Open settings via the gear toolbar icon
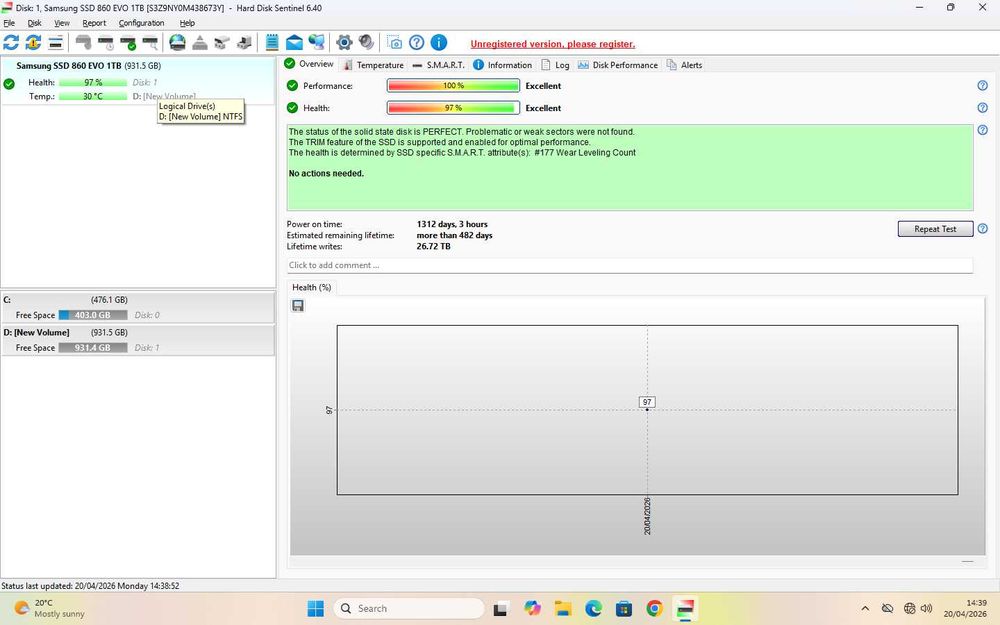The image size is (1000, 625). [x=344, y=43]
